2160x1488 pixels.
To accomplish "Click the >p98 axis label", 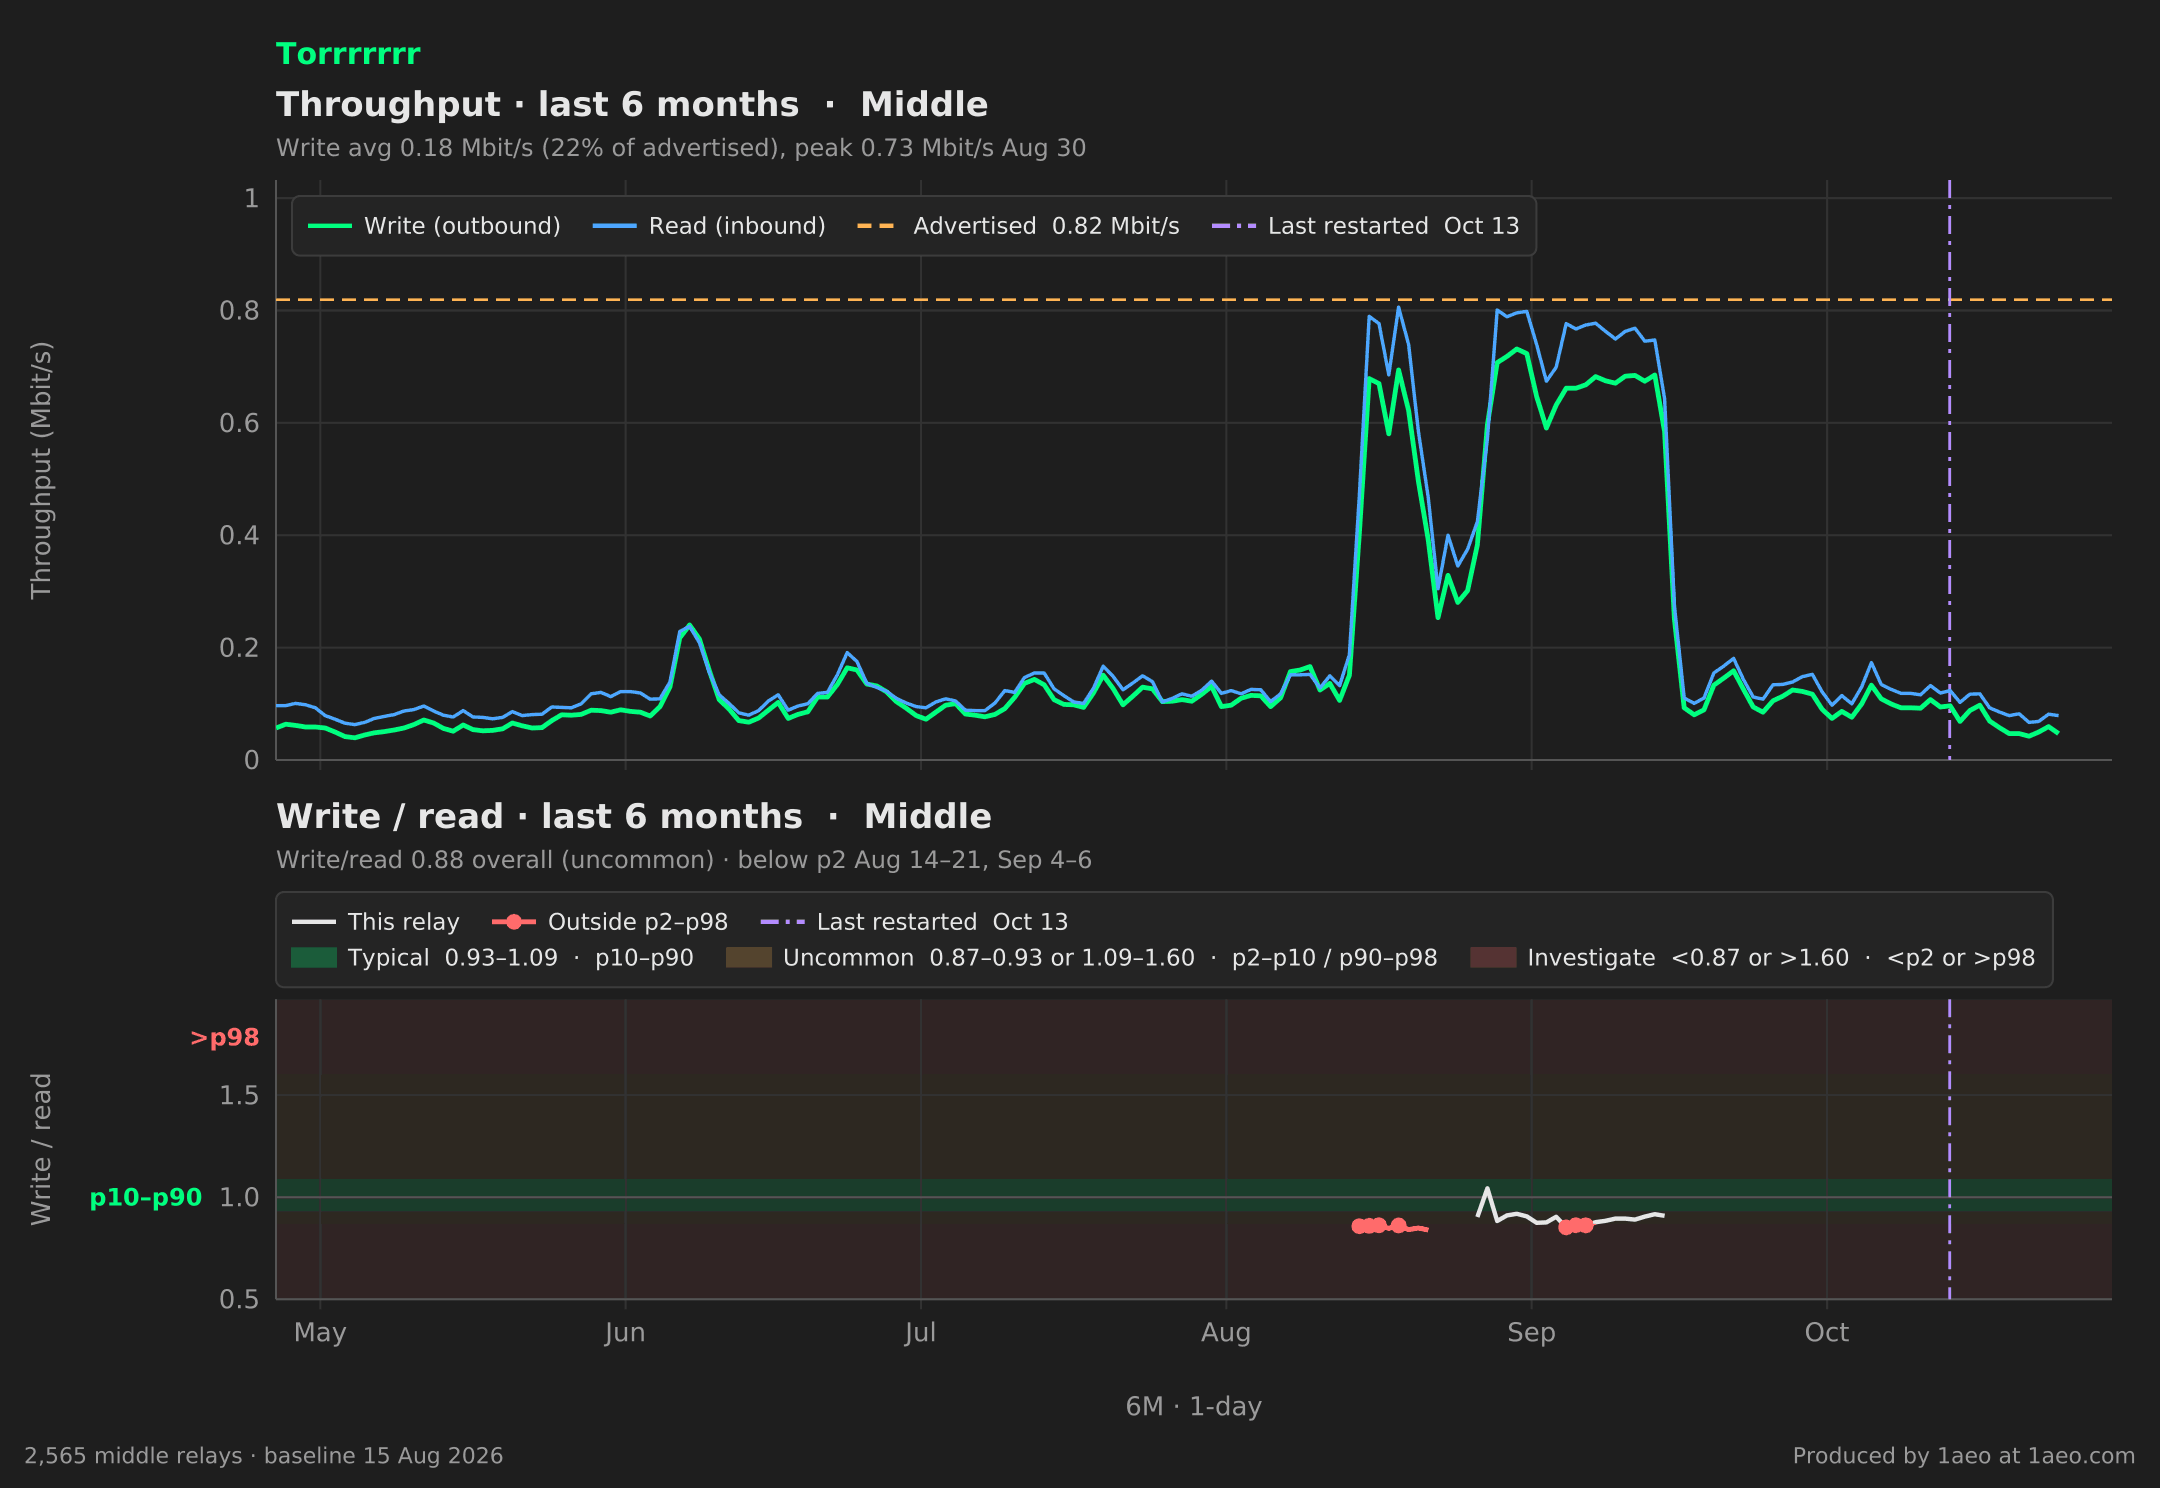I will point(225,1038).
